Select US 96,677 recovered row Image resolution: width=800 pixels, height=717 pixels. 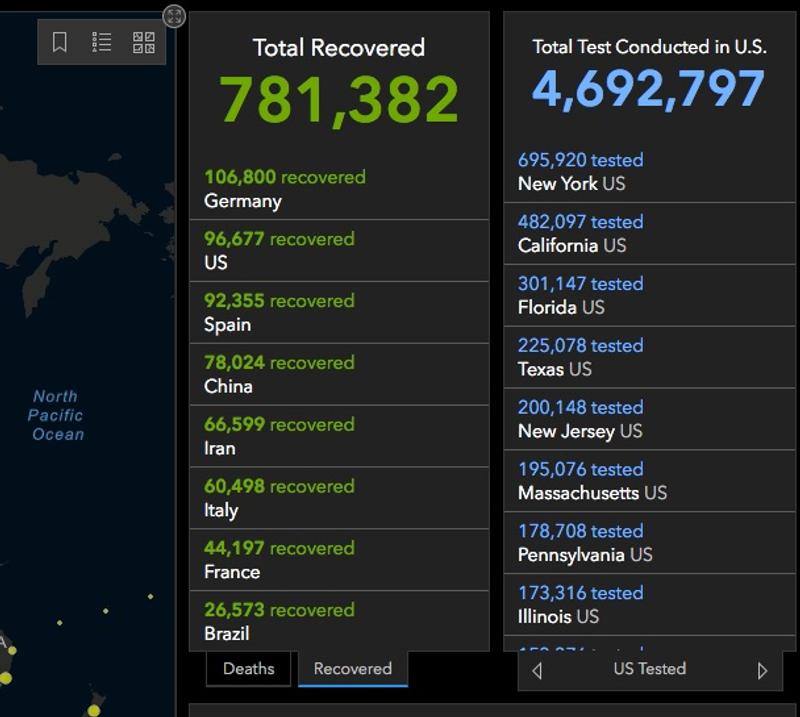tap(339, 251)
